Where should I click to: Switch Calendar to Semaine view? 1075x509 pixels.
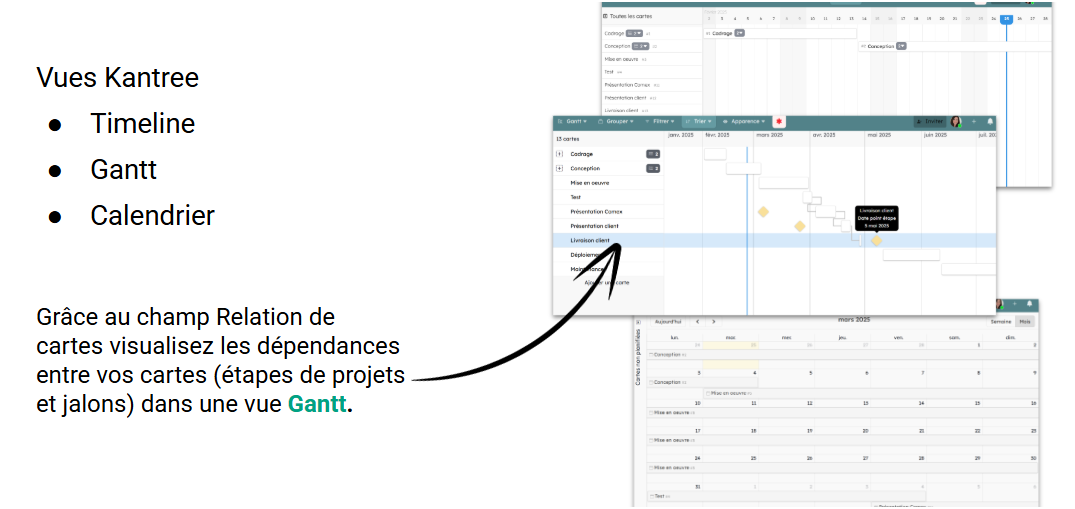[1001, 321]
